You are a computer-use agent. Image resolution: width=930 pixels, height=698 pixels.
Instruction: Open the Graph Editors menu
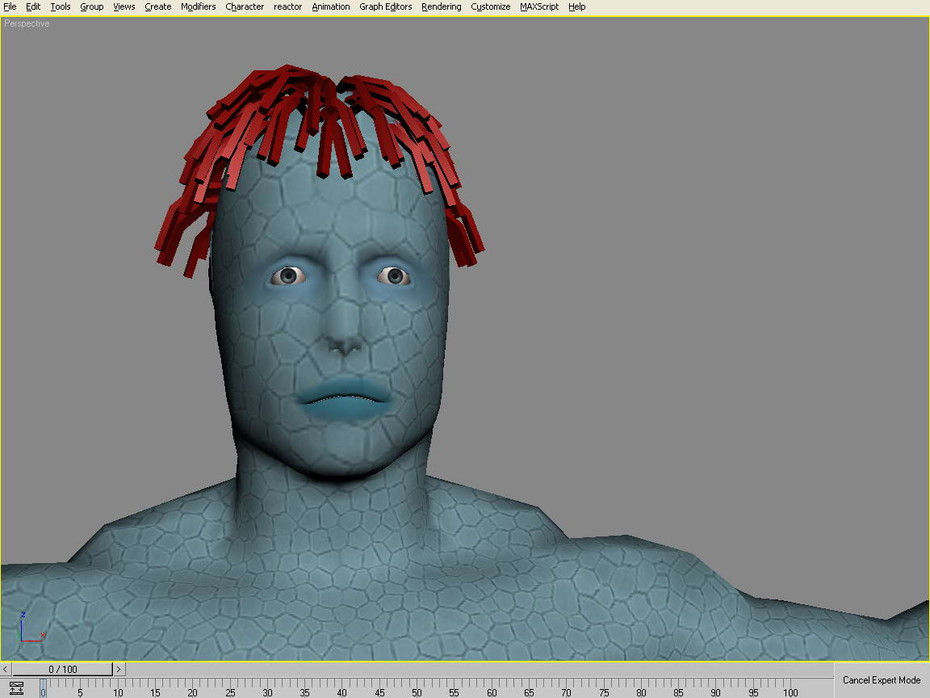[x=386, y=7]
